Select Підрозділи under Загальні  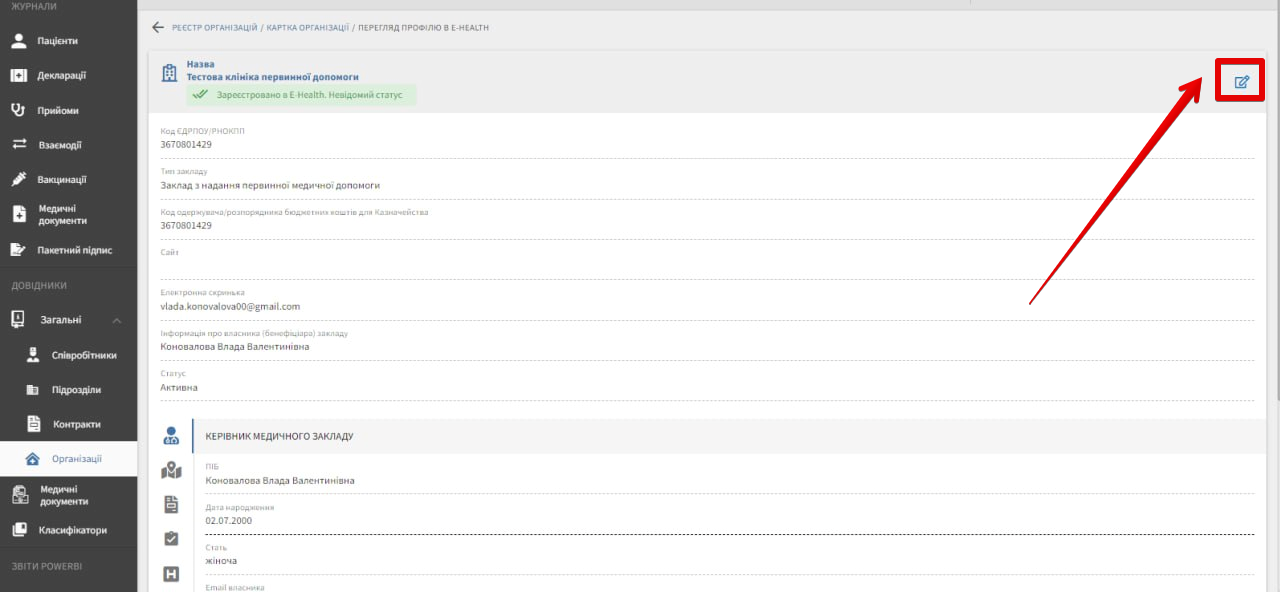76,390
